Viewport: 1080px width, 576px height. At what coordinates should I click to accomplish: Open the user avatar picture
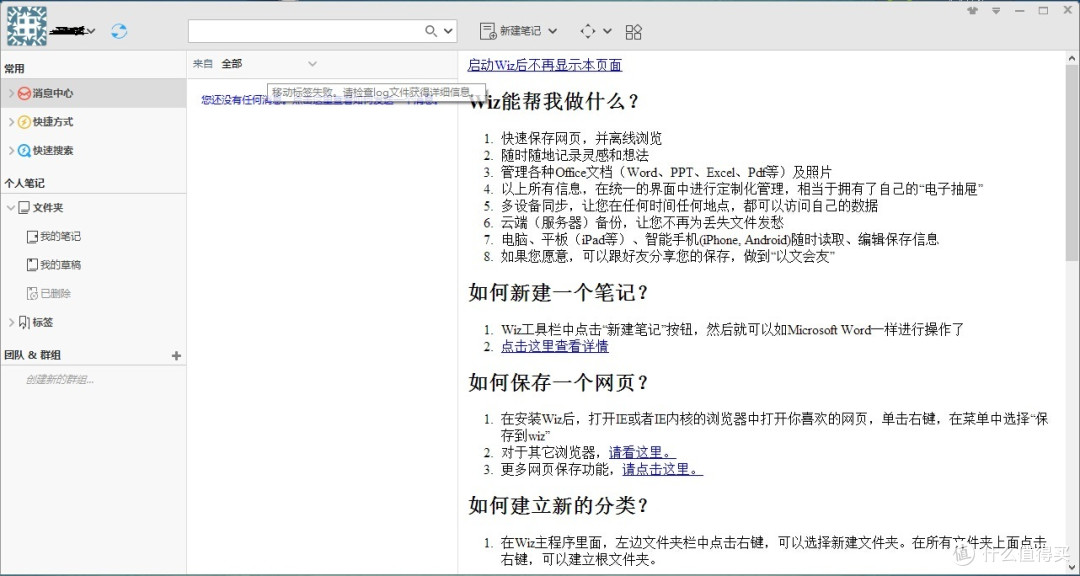(x=27, y=26)
